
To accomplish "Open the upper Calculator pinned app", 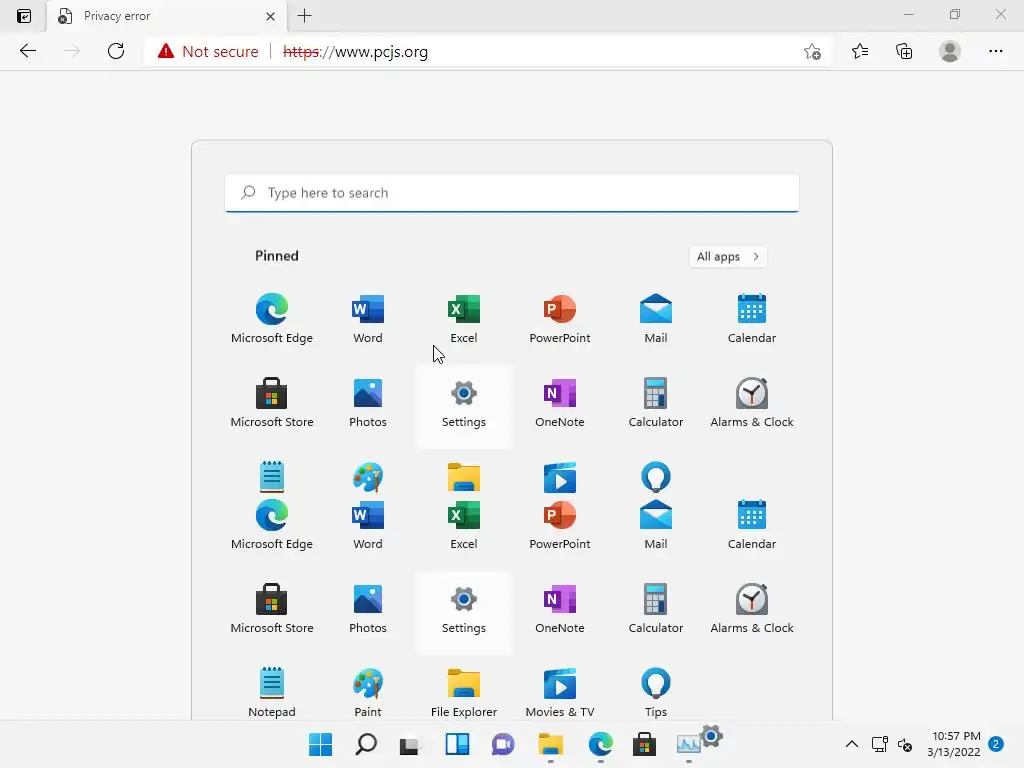I will tap(656, 403).
